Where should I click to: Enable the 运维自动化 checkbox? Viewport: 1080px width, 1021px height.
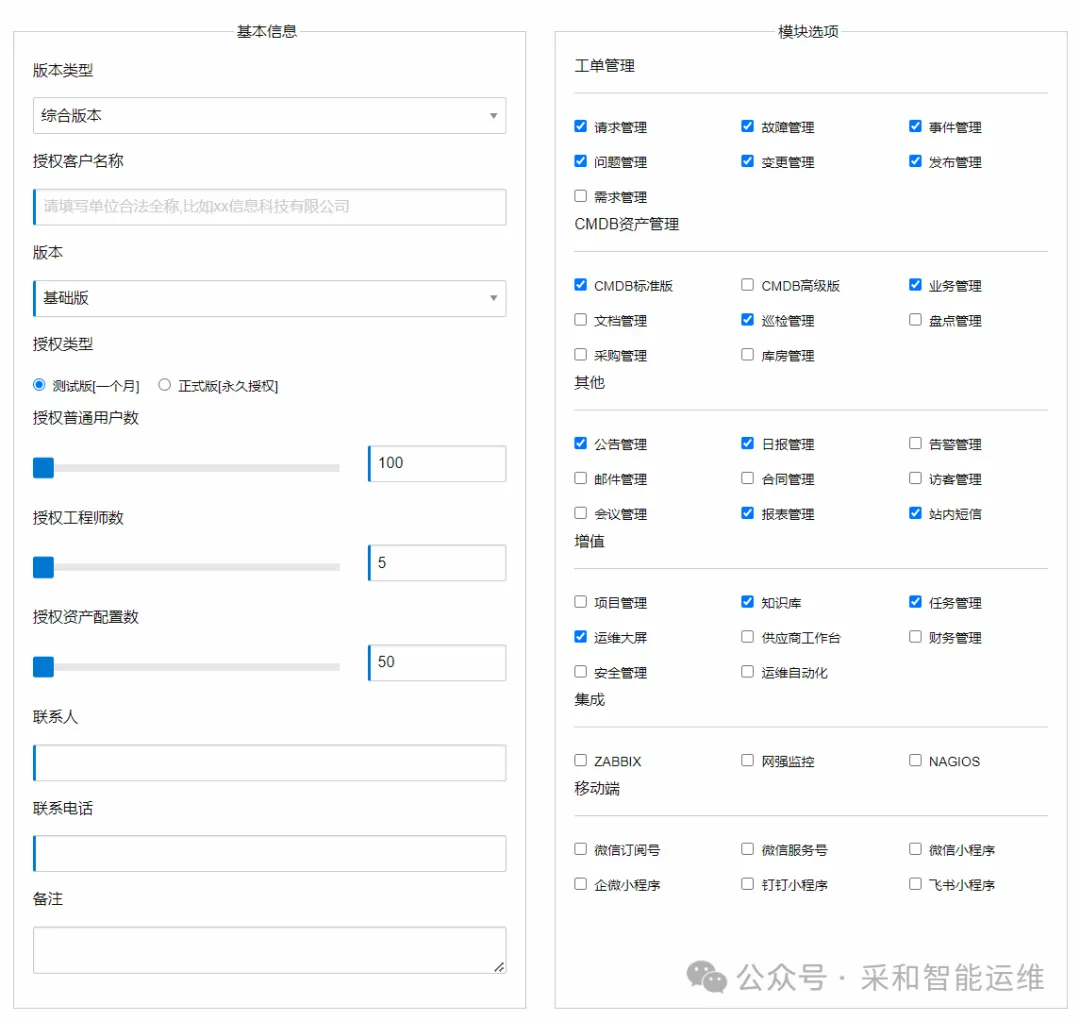(747, 672)
